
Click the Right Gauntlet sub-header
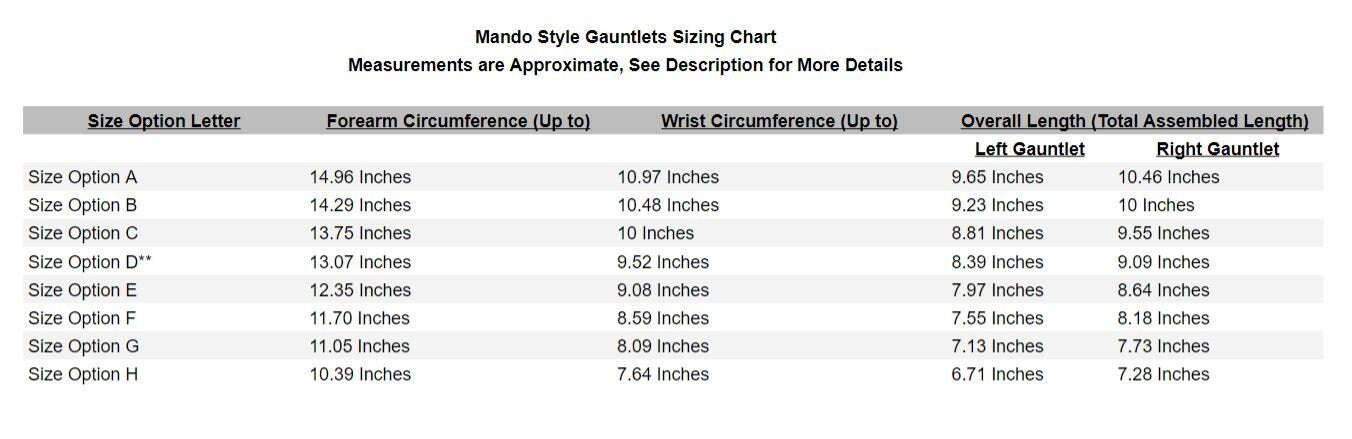(1217, 149)
